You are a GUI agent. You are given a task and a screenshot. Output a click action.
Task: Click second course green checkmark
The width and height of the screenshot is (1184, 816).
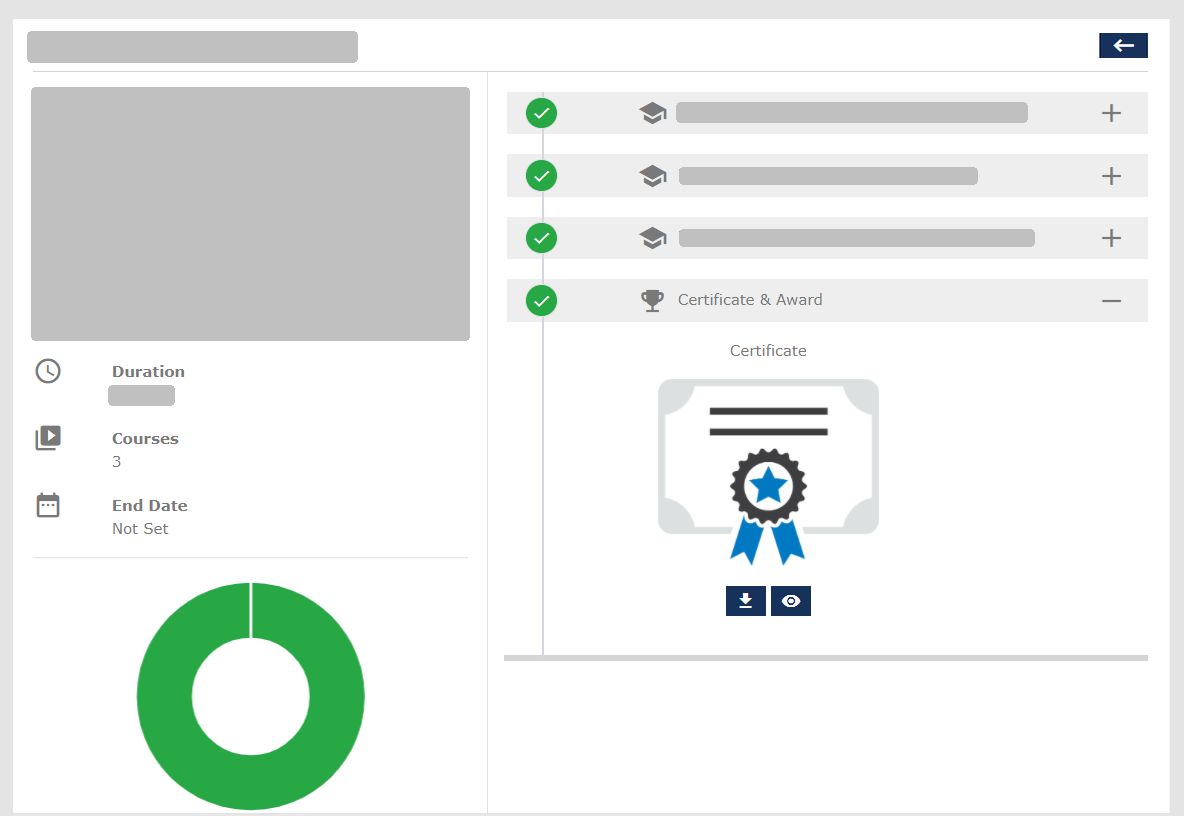[x=541, y=176]
